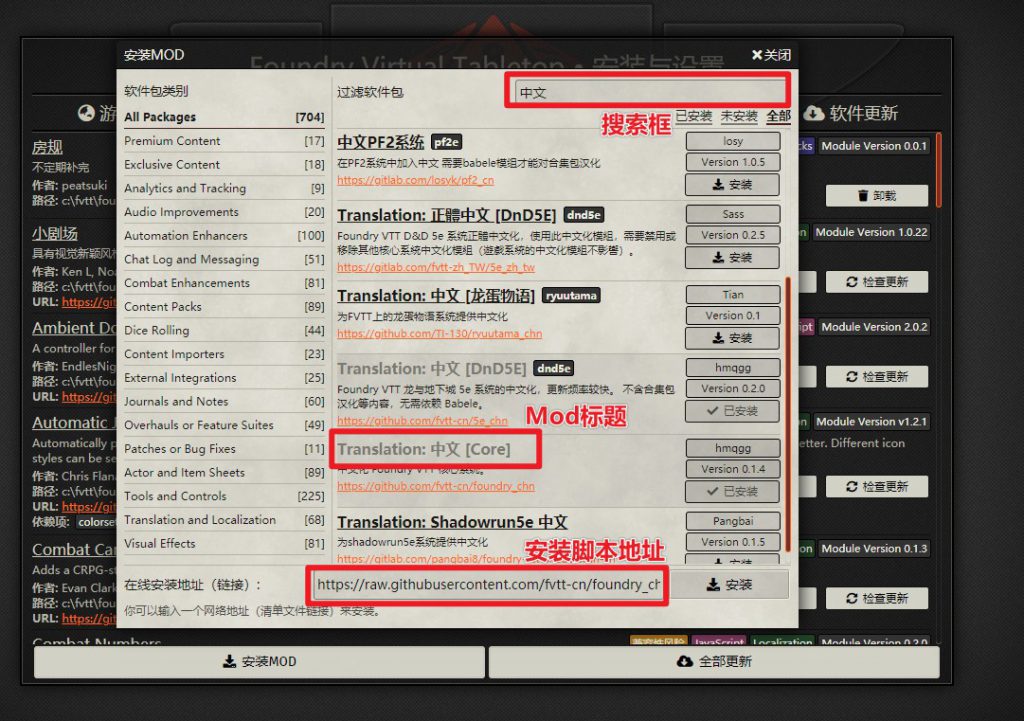Click the ryuutama system tag
Image resolution: width=1024 pixels, height=721 pixels.
pos(571,296)
